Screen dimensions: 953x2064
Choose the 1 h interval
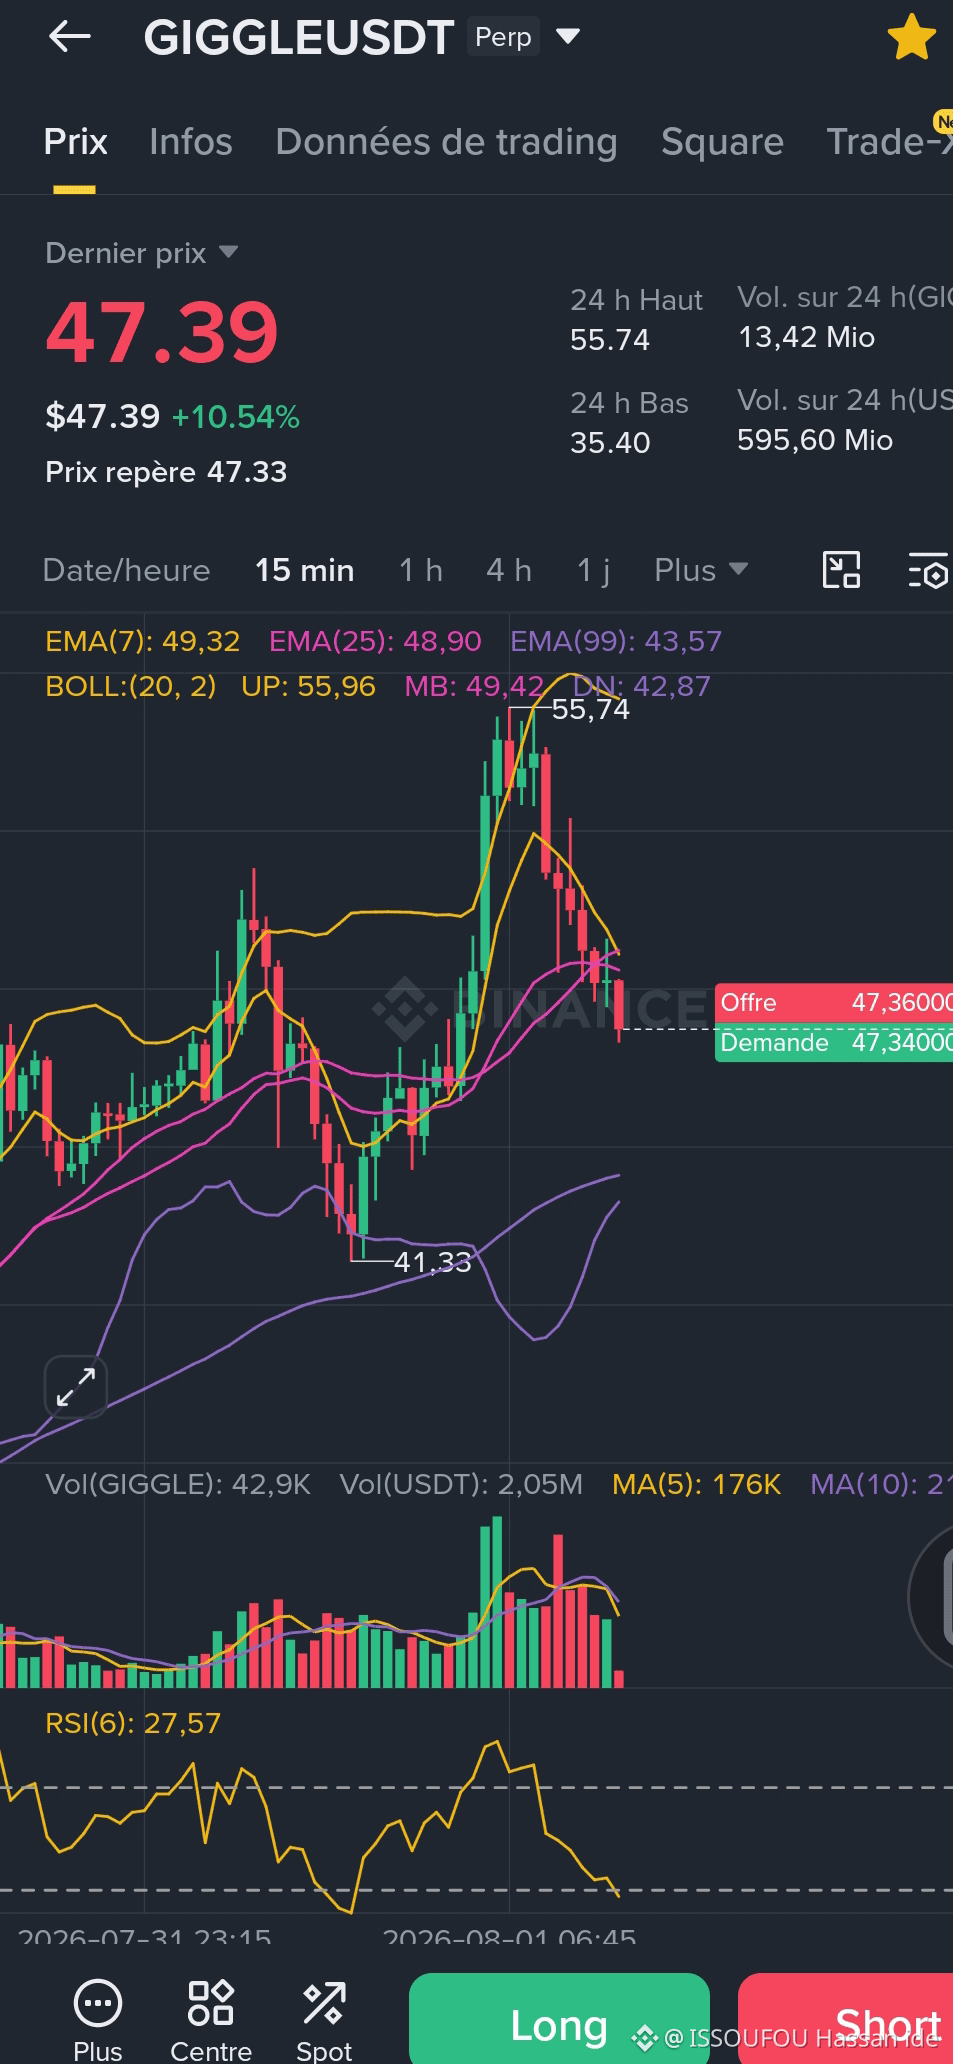tap(420, 570)
